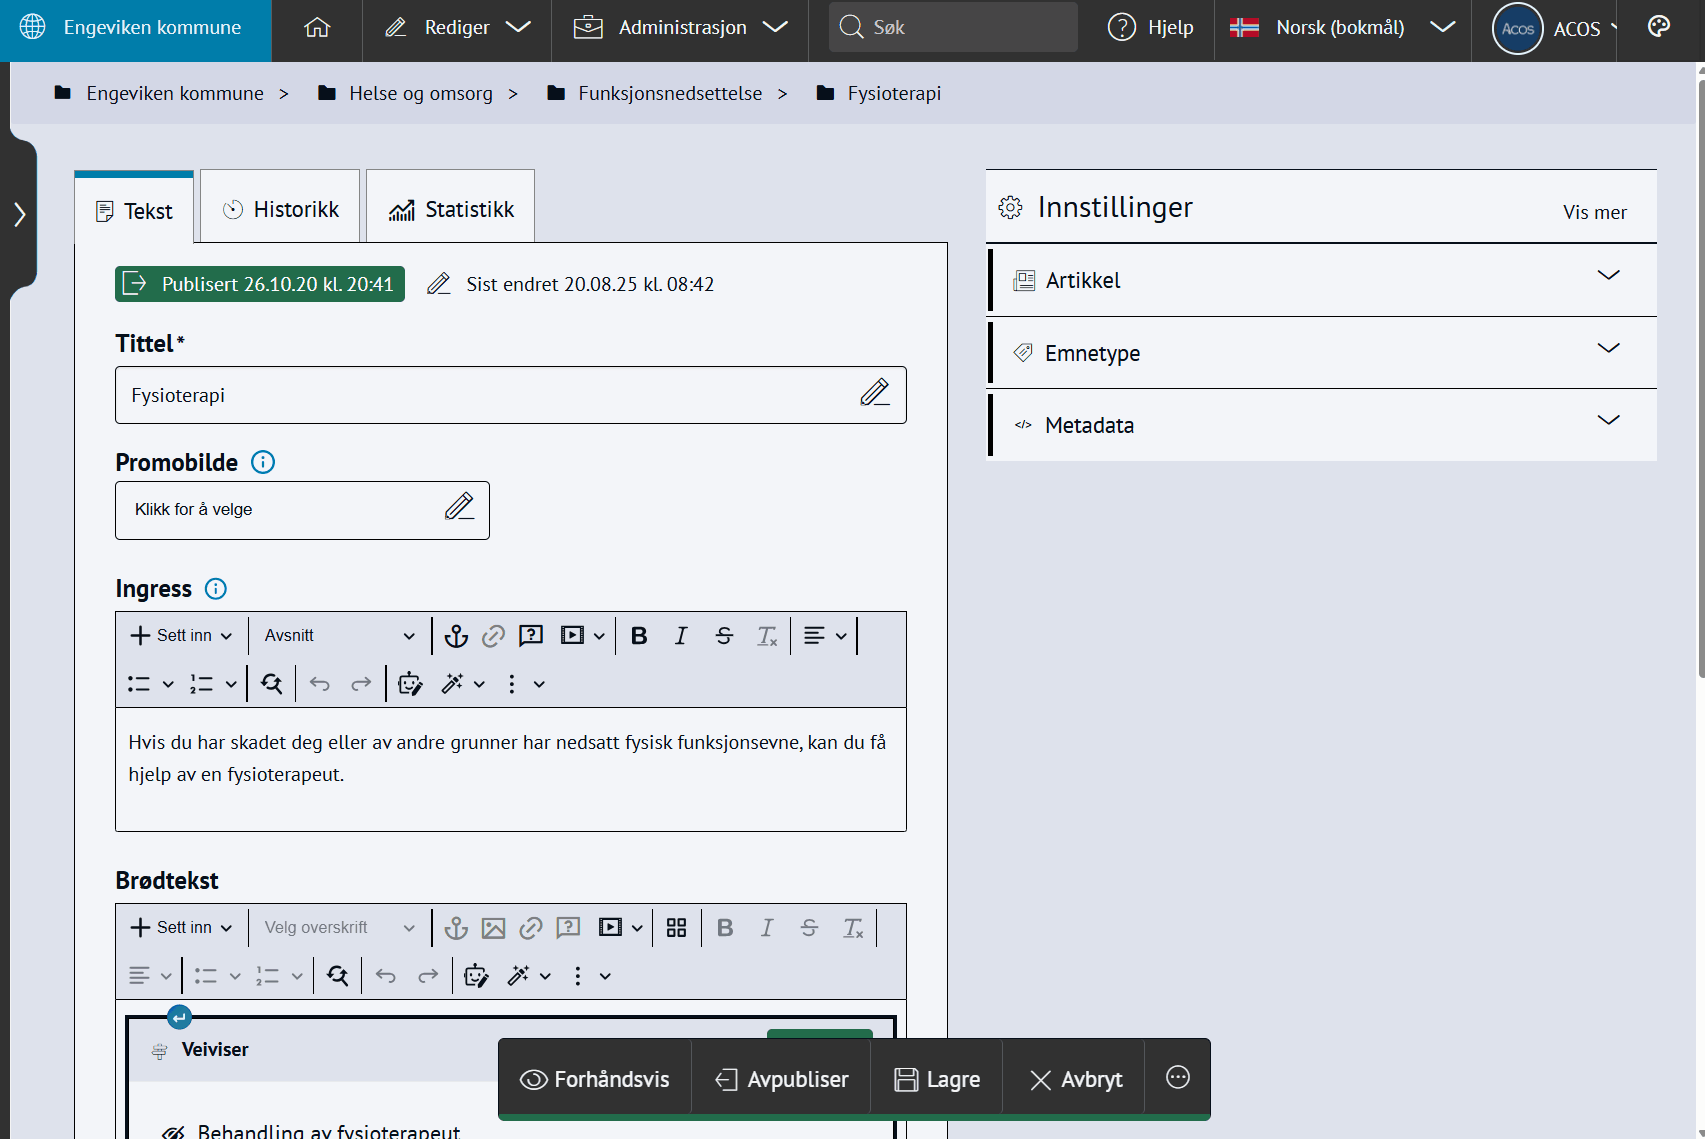Image resolution: width=1705 pixels, height=1139 pixels.
Task: Open the Administrasjon menu
Action: tap(680, 27)
